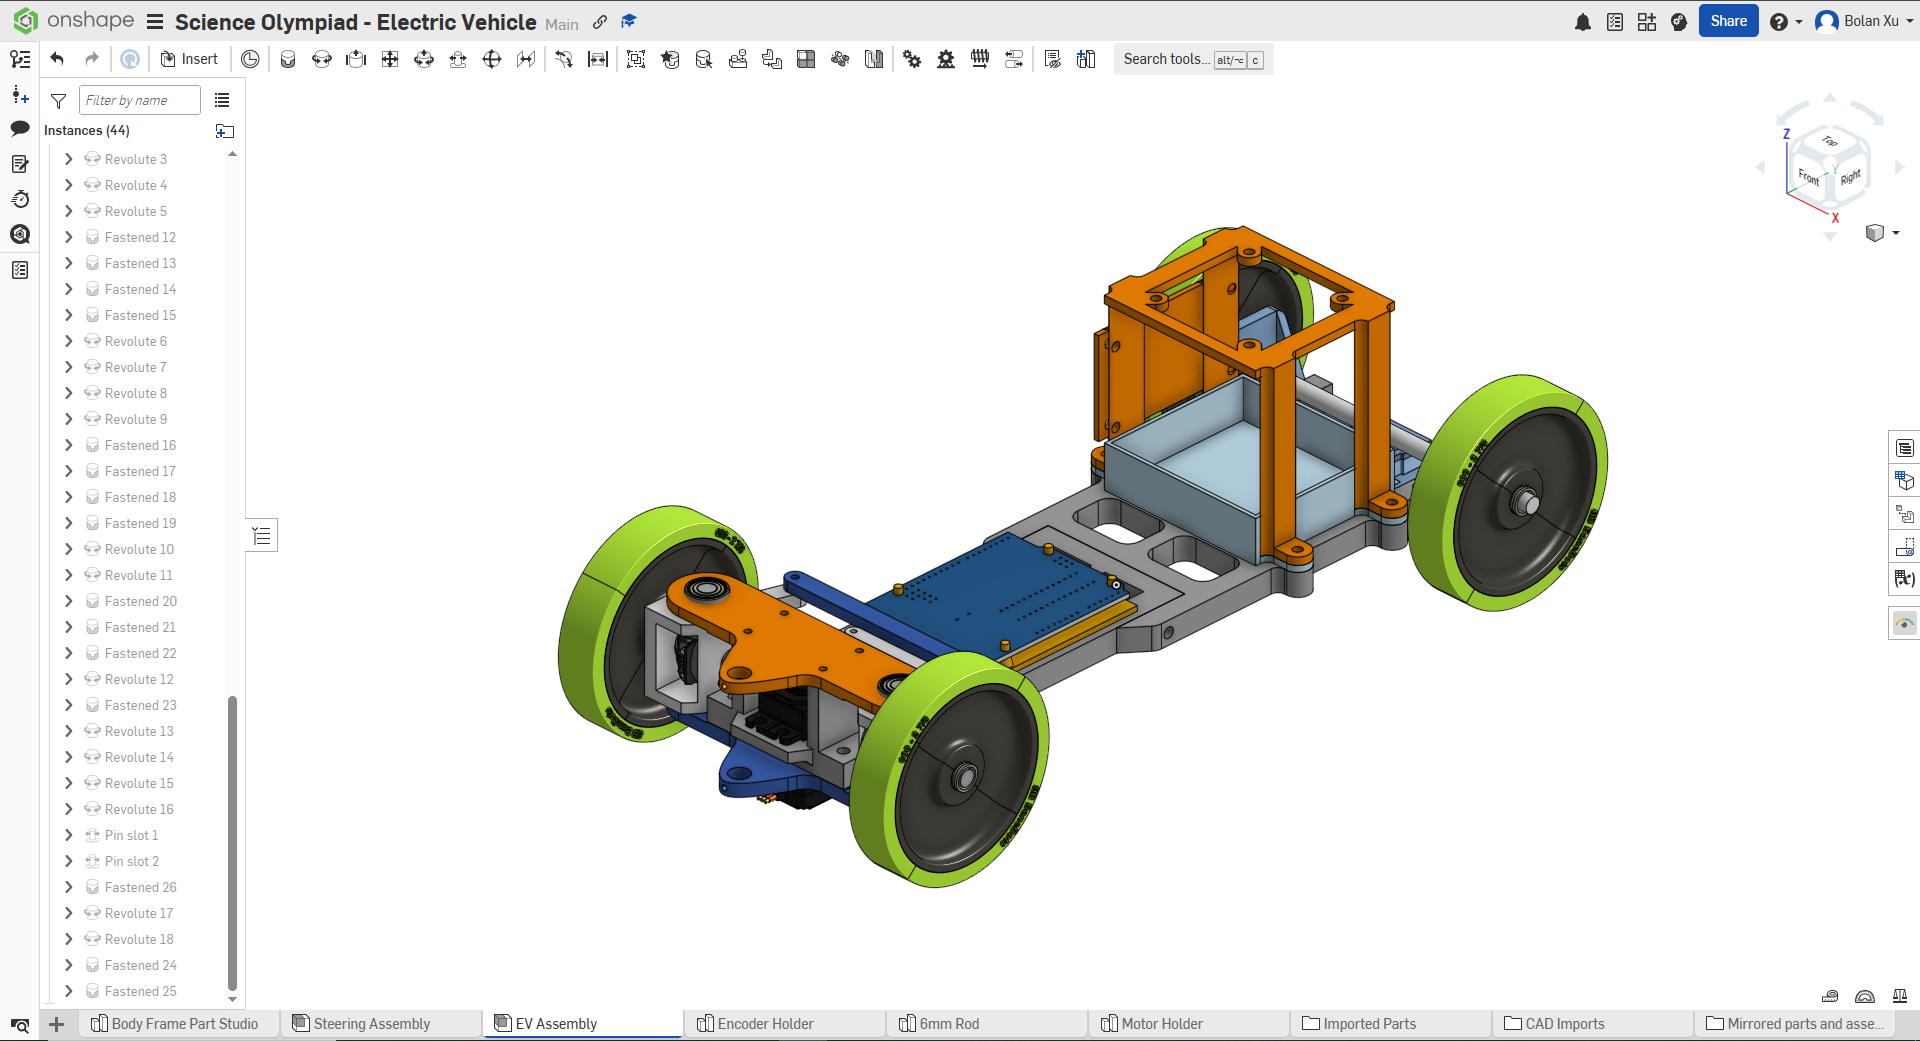Click the Insert button

[189, 59]
